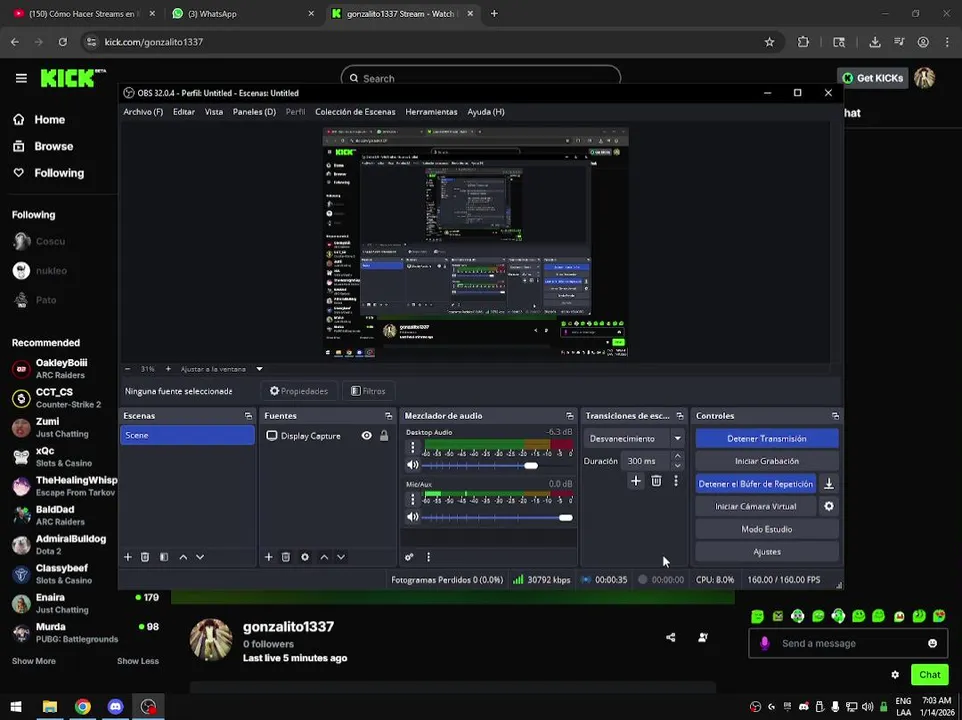Image resolution: width=962 pixels, height=720 pixels.
Task: Click the Duración 300 ms field
Action: tap(645, 461)
